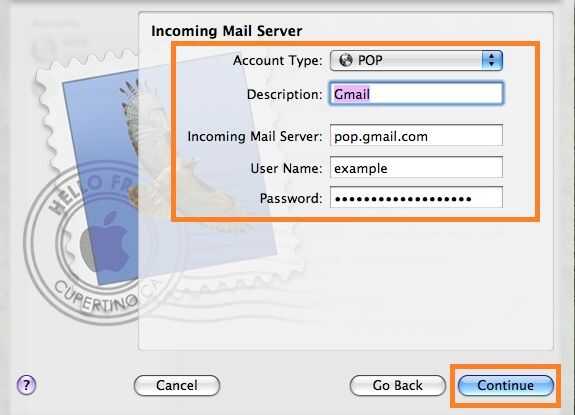The height and width of the screenshot is (415, 575).
Task: Focus the Description field containing Gmail
Action: pos(416,94)
